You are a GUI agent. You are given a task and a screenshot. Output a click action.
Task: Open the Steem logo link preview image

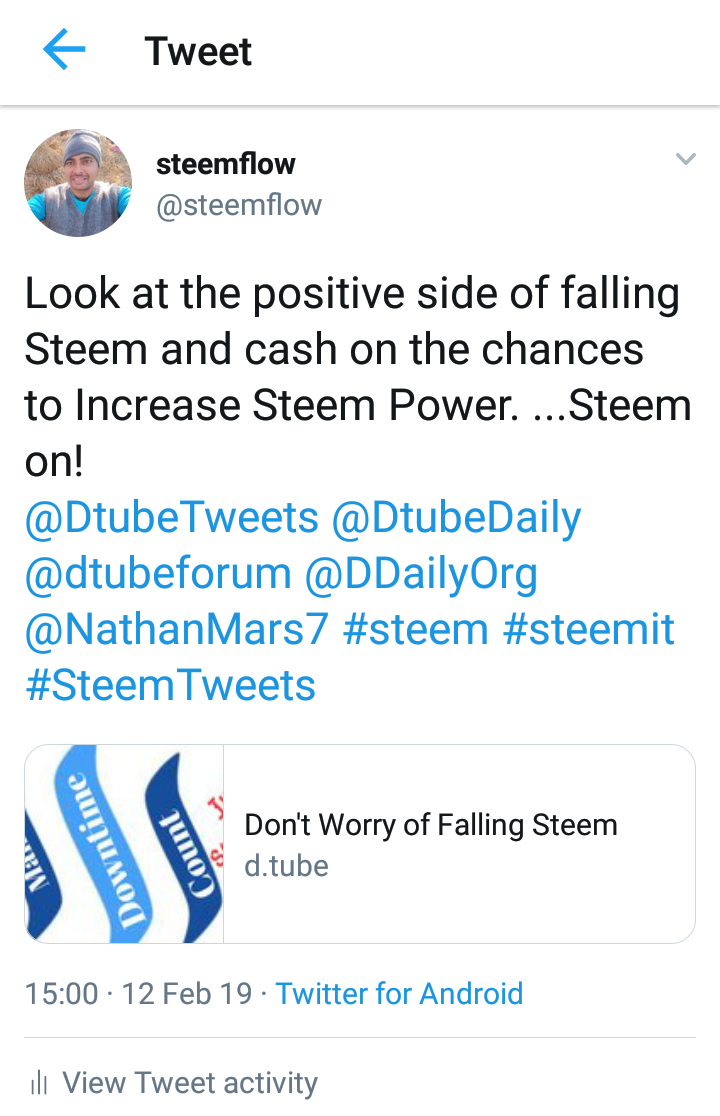pyautogui.click(x=125, y=844)
